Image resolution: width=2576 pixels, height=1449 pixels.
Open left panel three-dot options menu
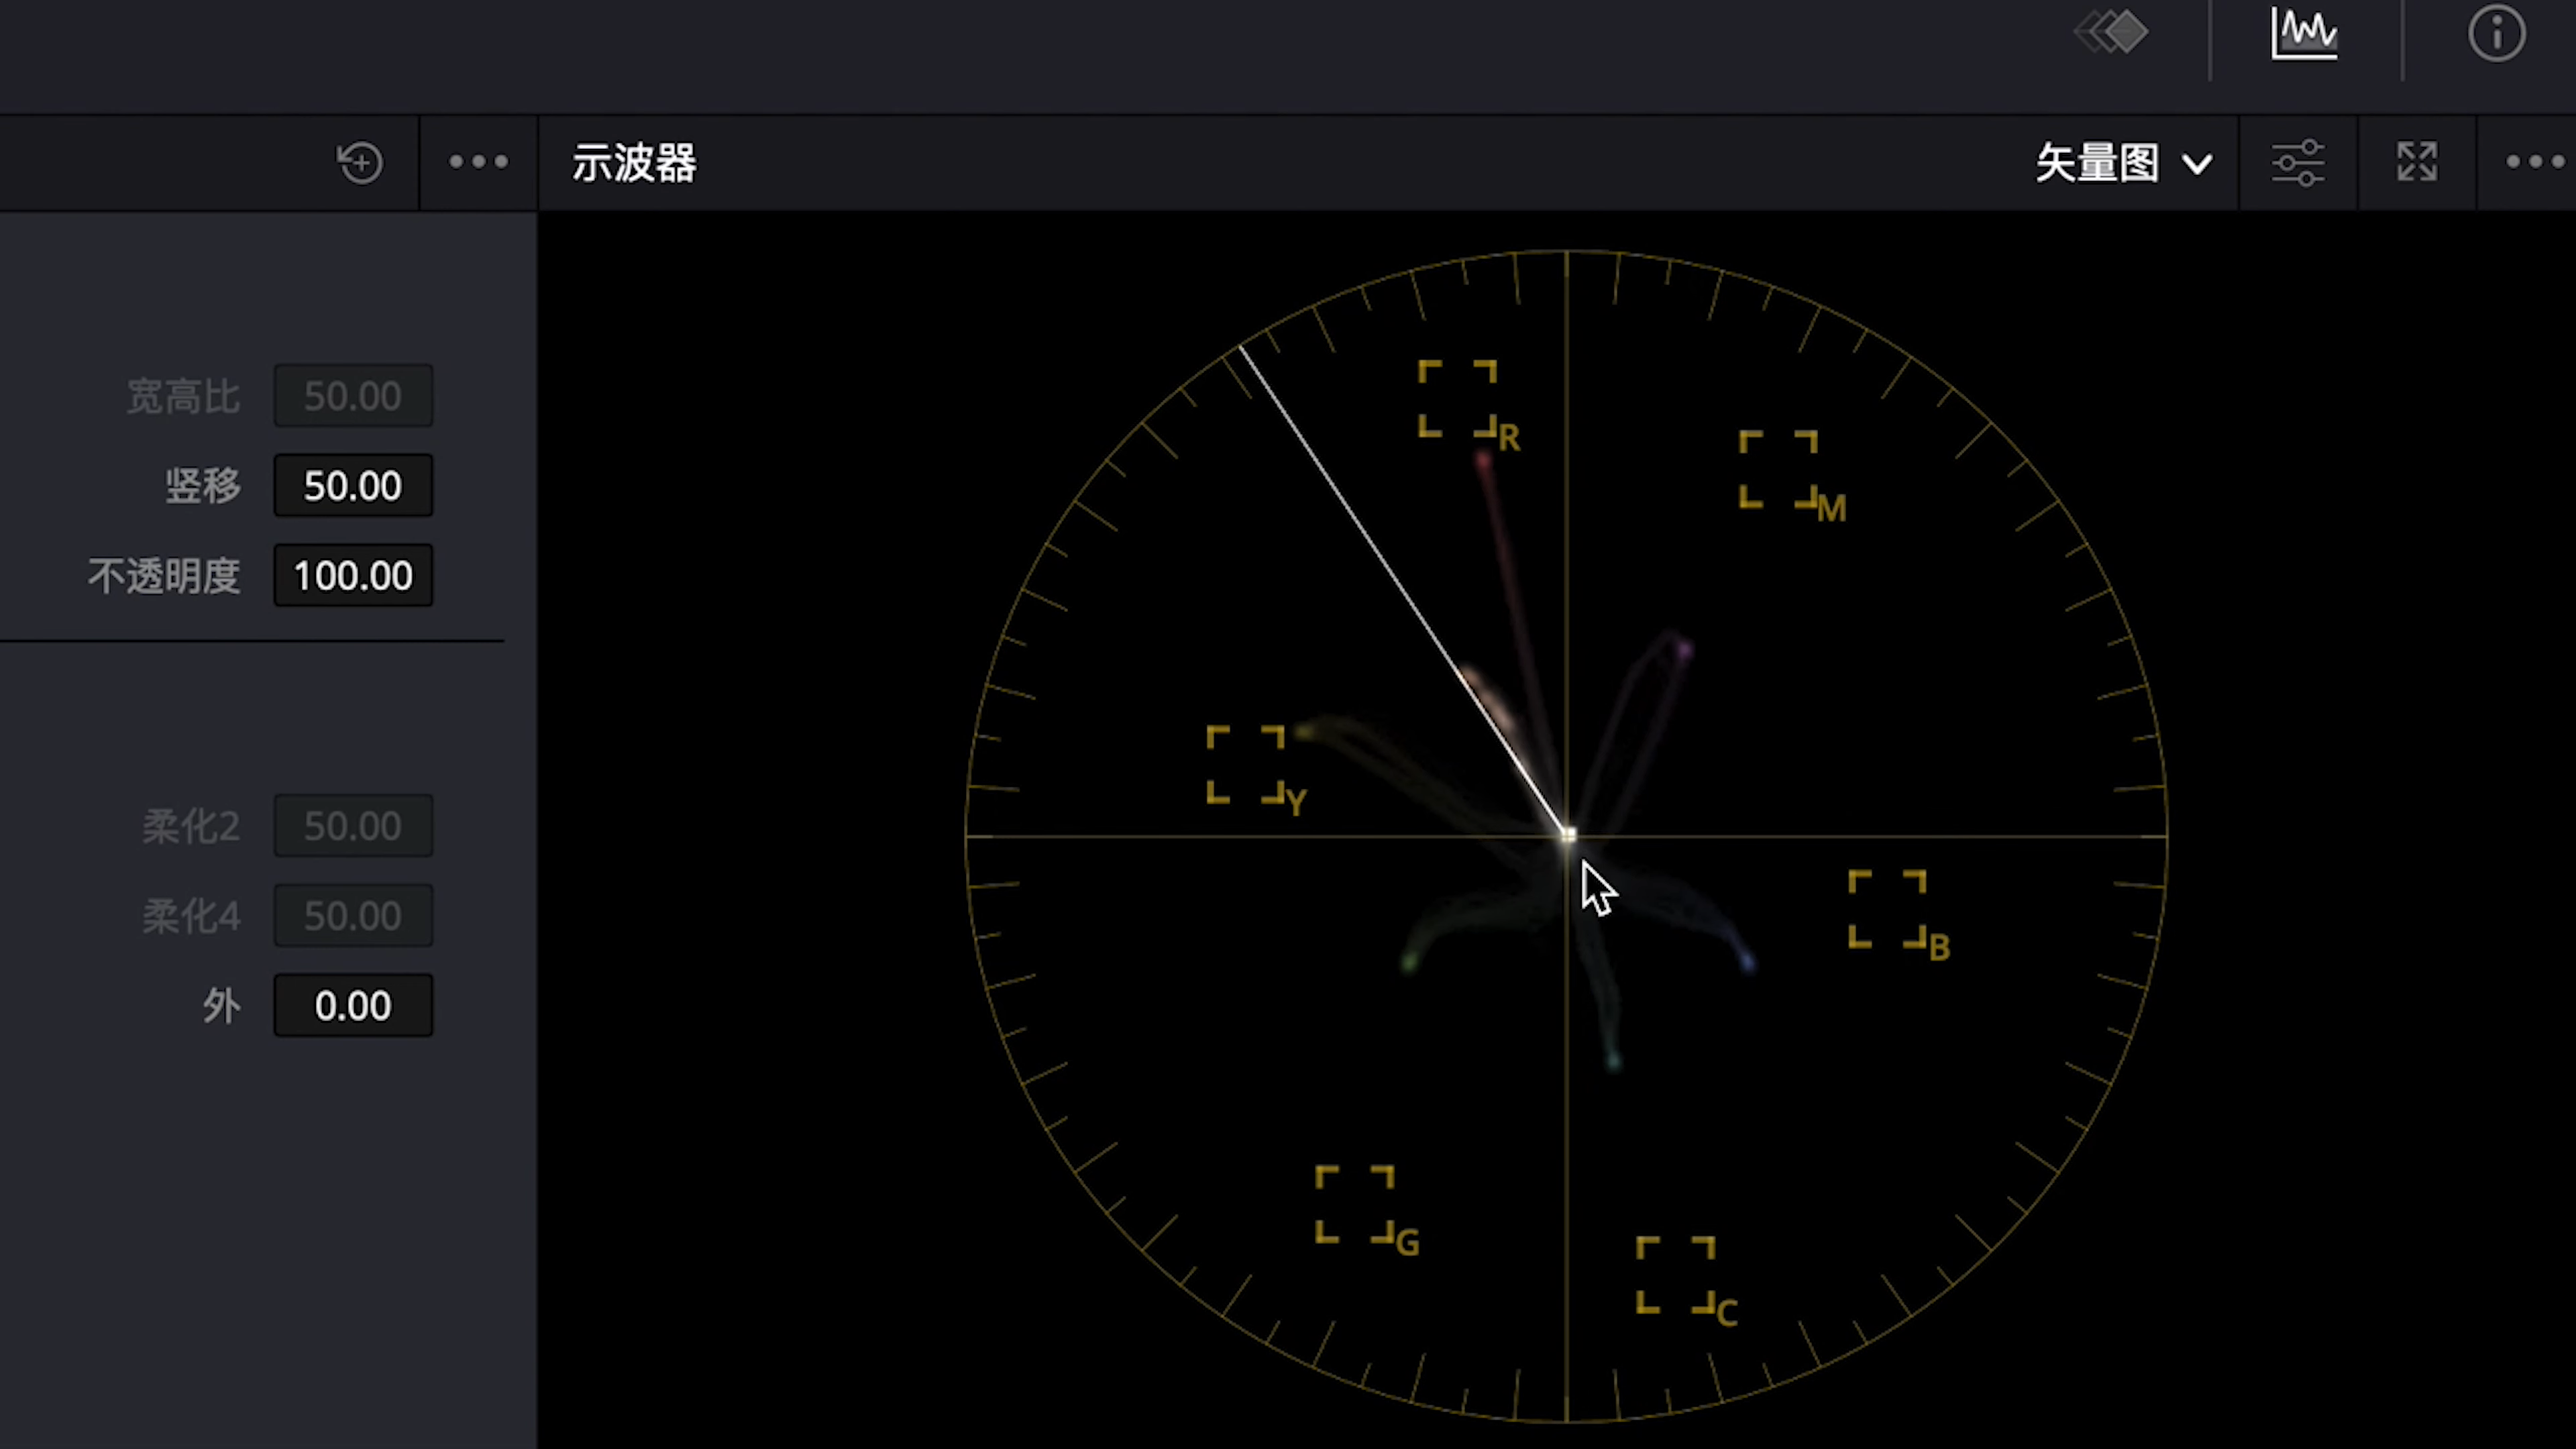click(478, 162)
